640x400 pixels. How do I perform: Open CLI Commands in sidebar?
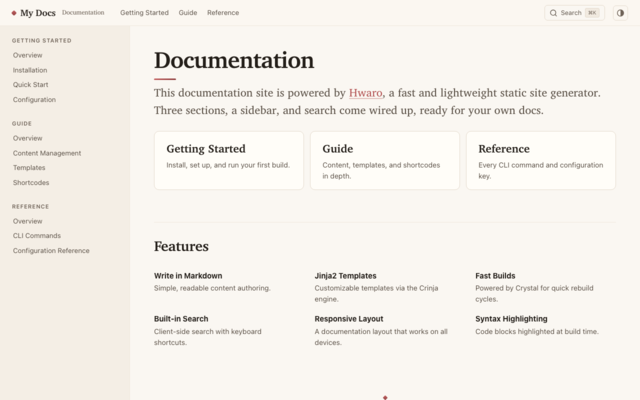point(37,236)
